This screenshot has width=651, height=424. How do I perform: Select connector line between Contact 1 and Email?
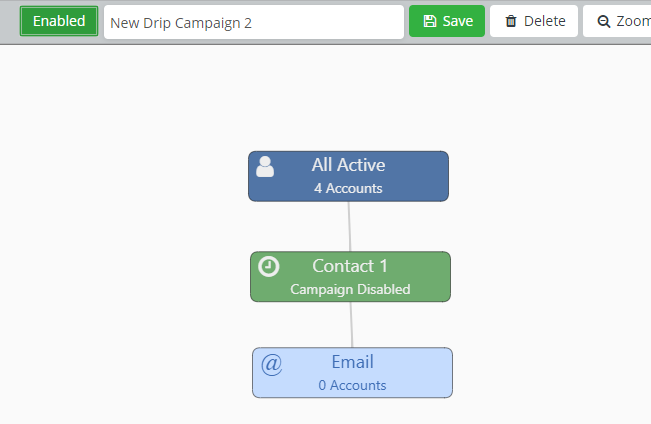click(351, 324)
